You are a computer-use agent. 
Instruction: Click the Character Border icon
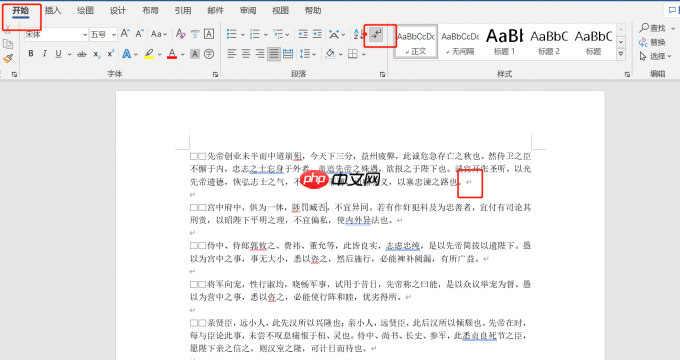[209, 34]
